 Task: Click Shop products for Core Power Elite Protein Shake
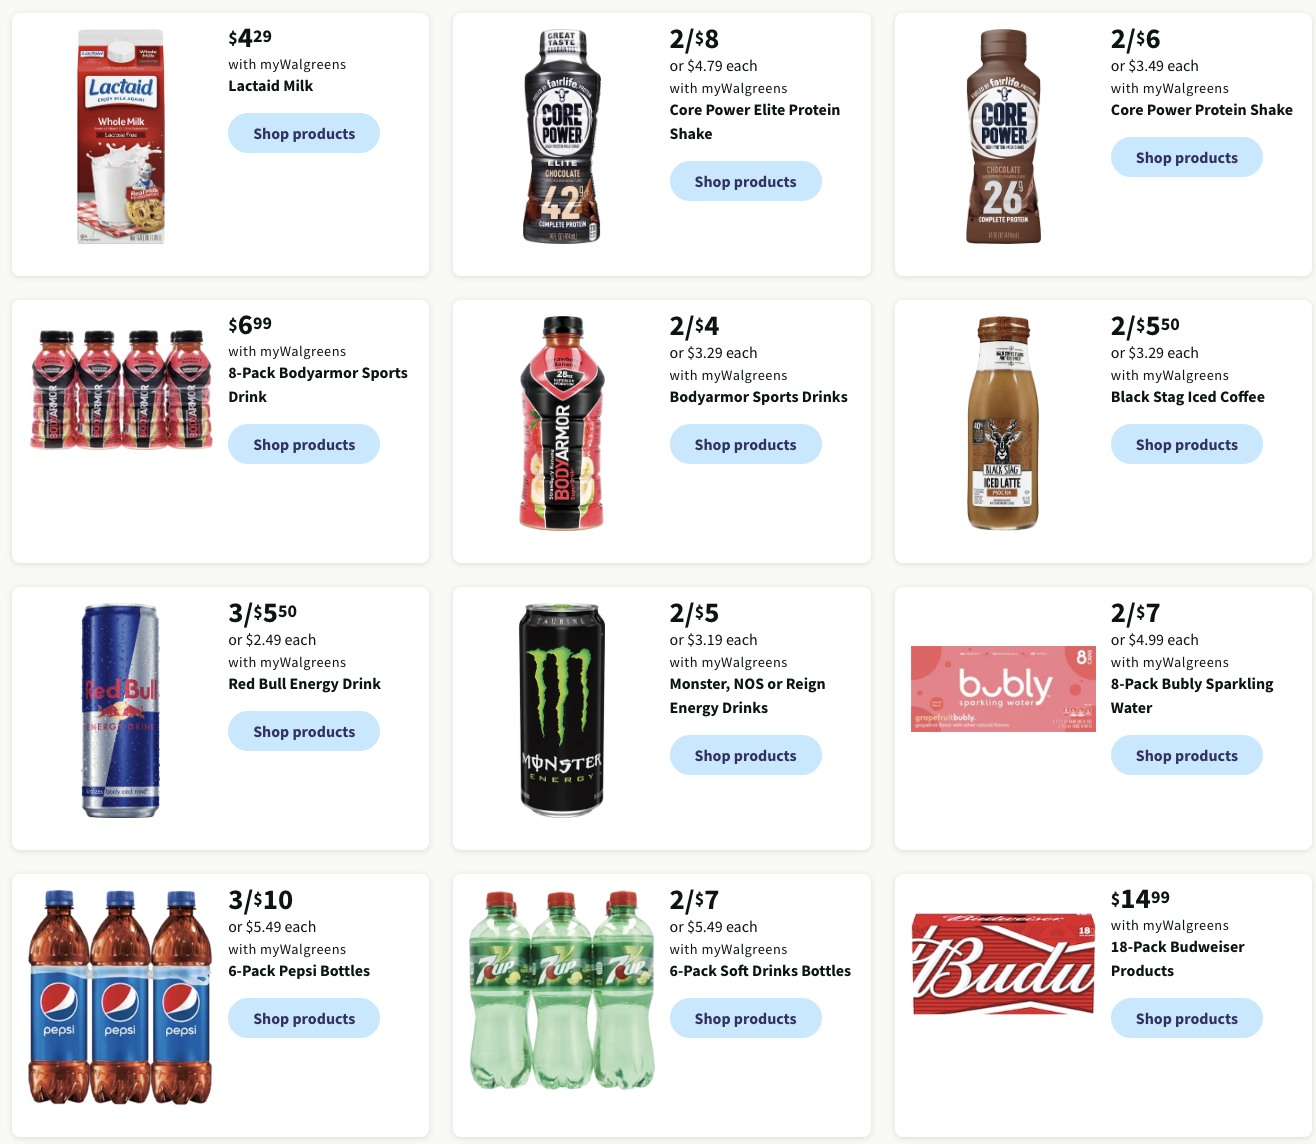click(745, 181)
